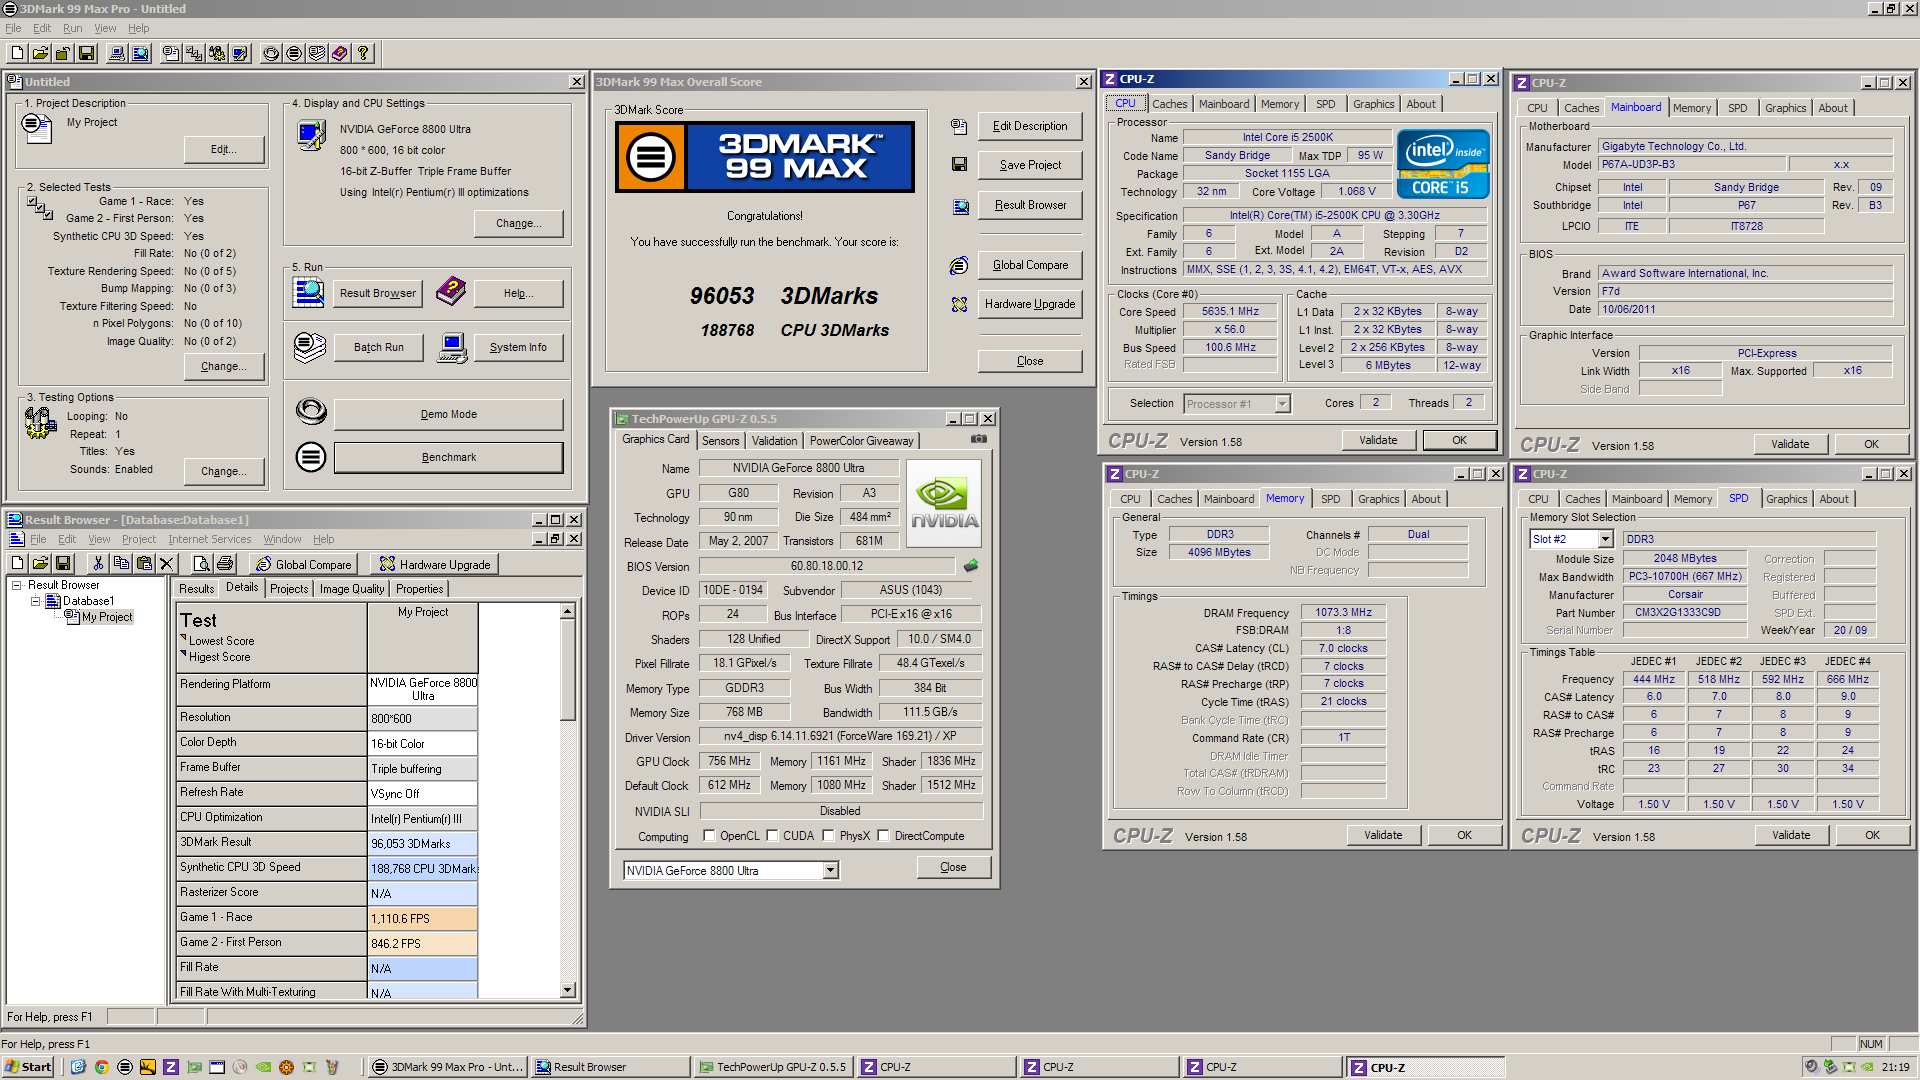This screenshot has height=1080, width=1920.
Task: Select My Project in the database tree
Action: point(107,618)
